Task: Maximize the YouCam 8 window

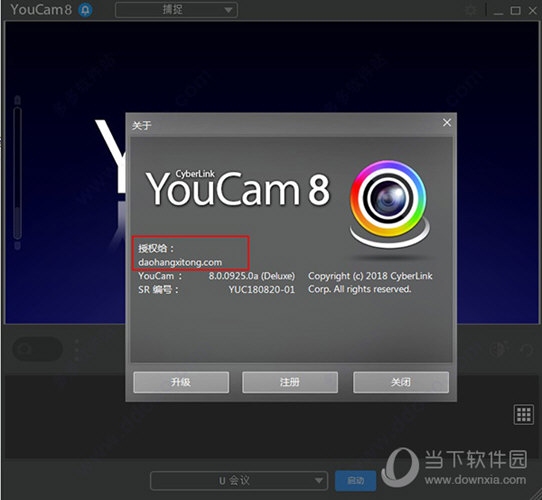Action: (x=515, y=11)
